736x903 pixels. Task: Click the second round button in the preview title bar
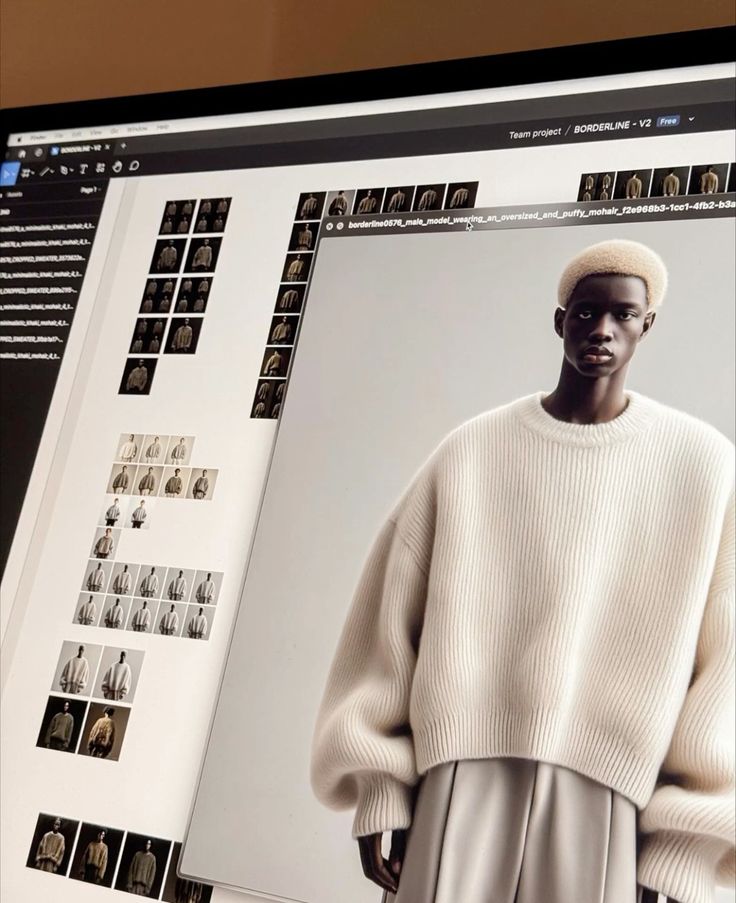[340, 226]
